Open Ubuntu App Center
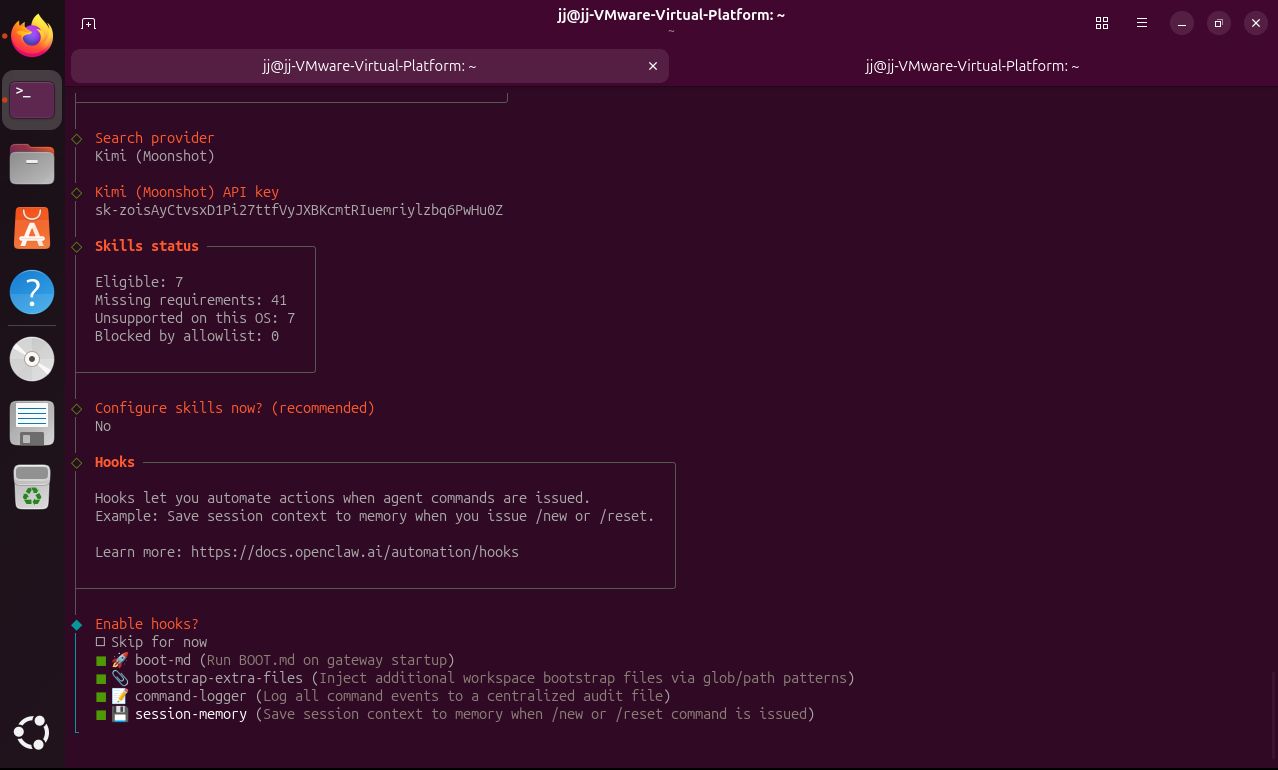 point(32,229)
